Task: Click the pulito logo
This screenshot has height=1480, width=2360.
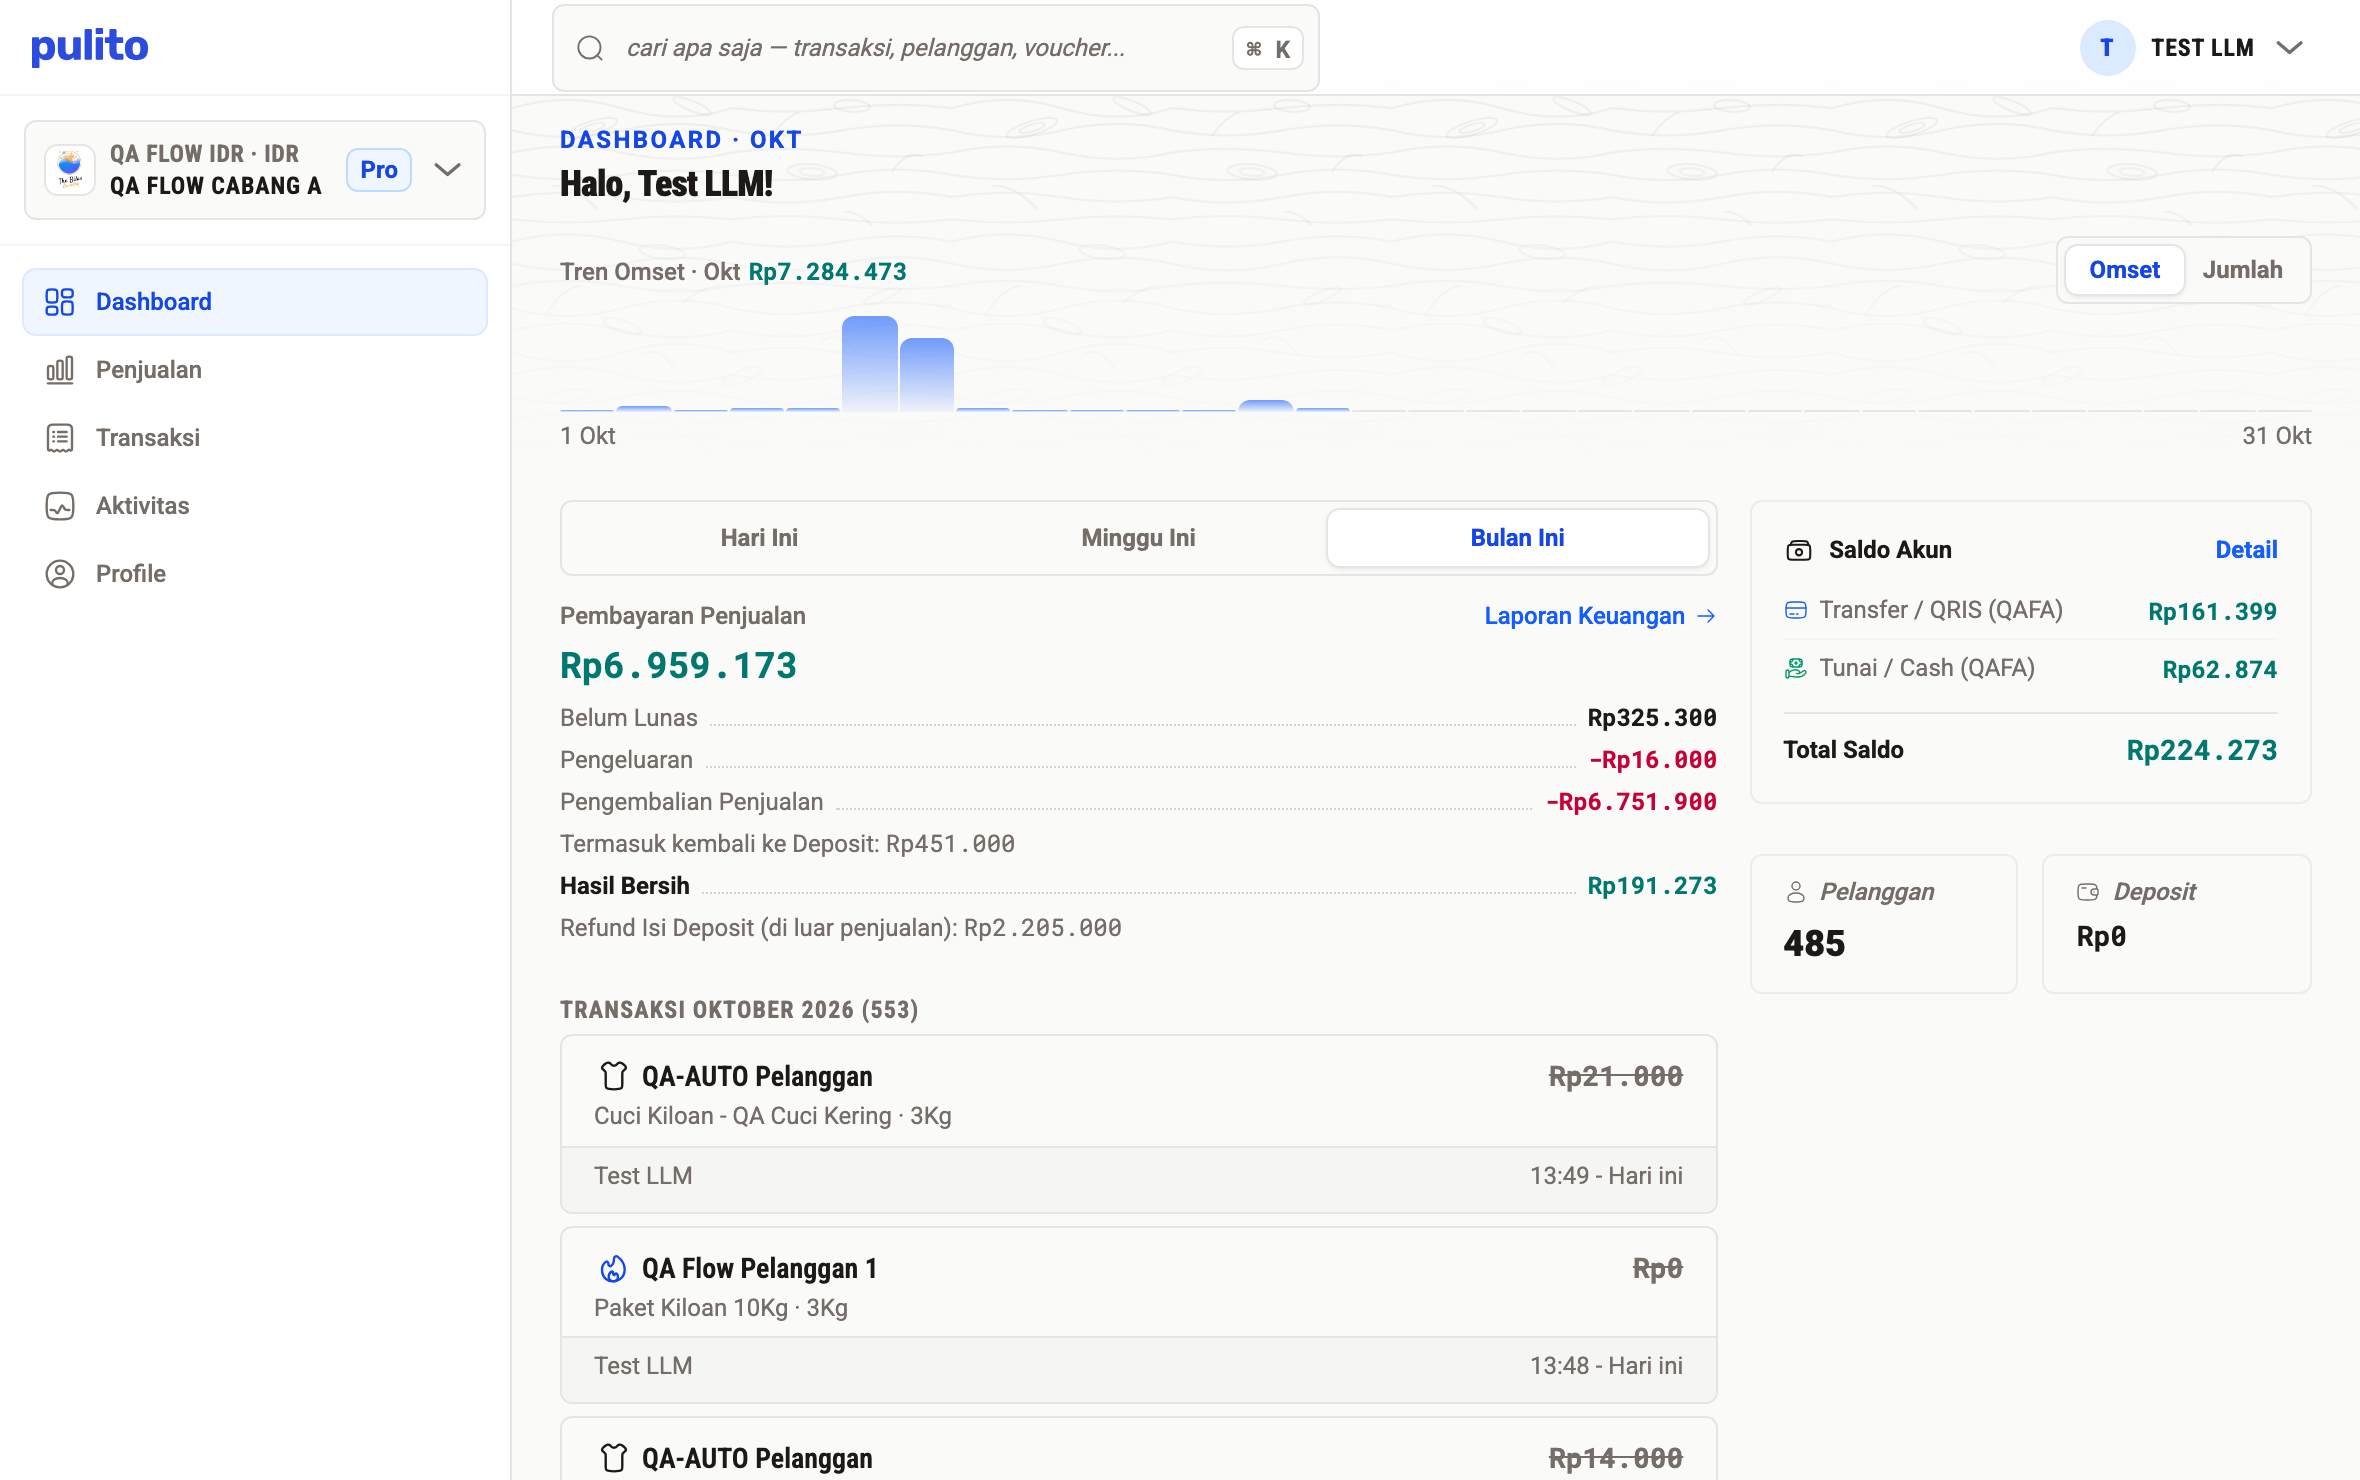Action: click(x=89, y=46)
